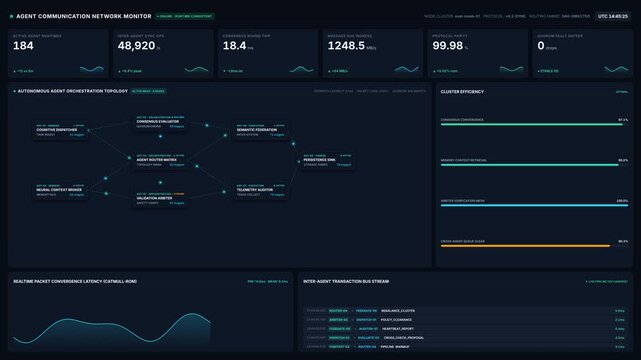Click the trend text at the bottom of the 184 card
The height and width of the screenshot is (360, 641).
click(x=23, y=71)
